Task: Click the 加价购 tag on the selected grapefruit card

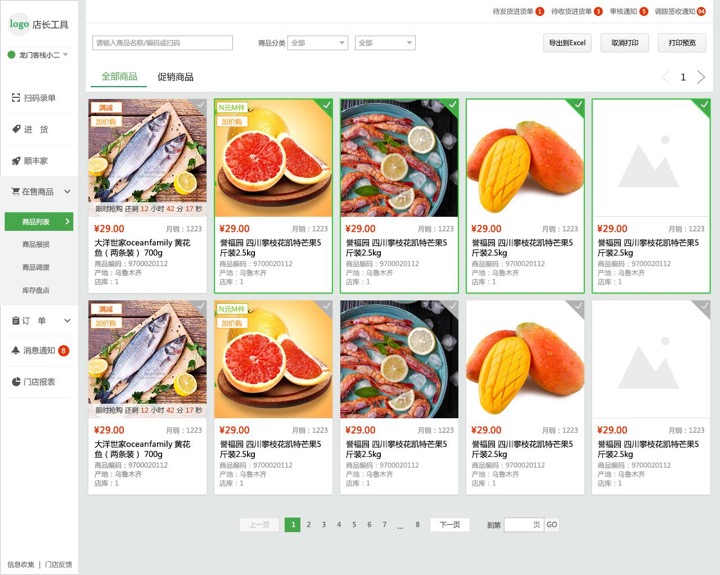Action: 231,122
